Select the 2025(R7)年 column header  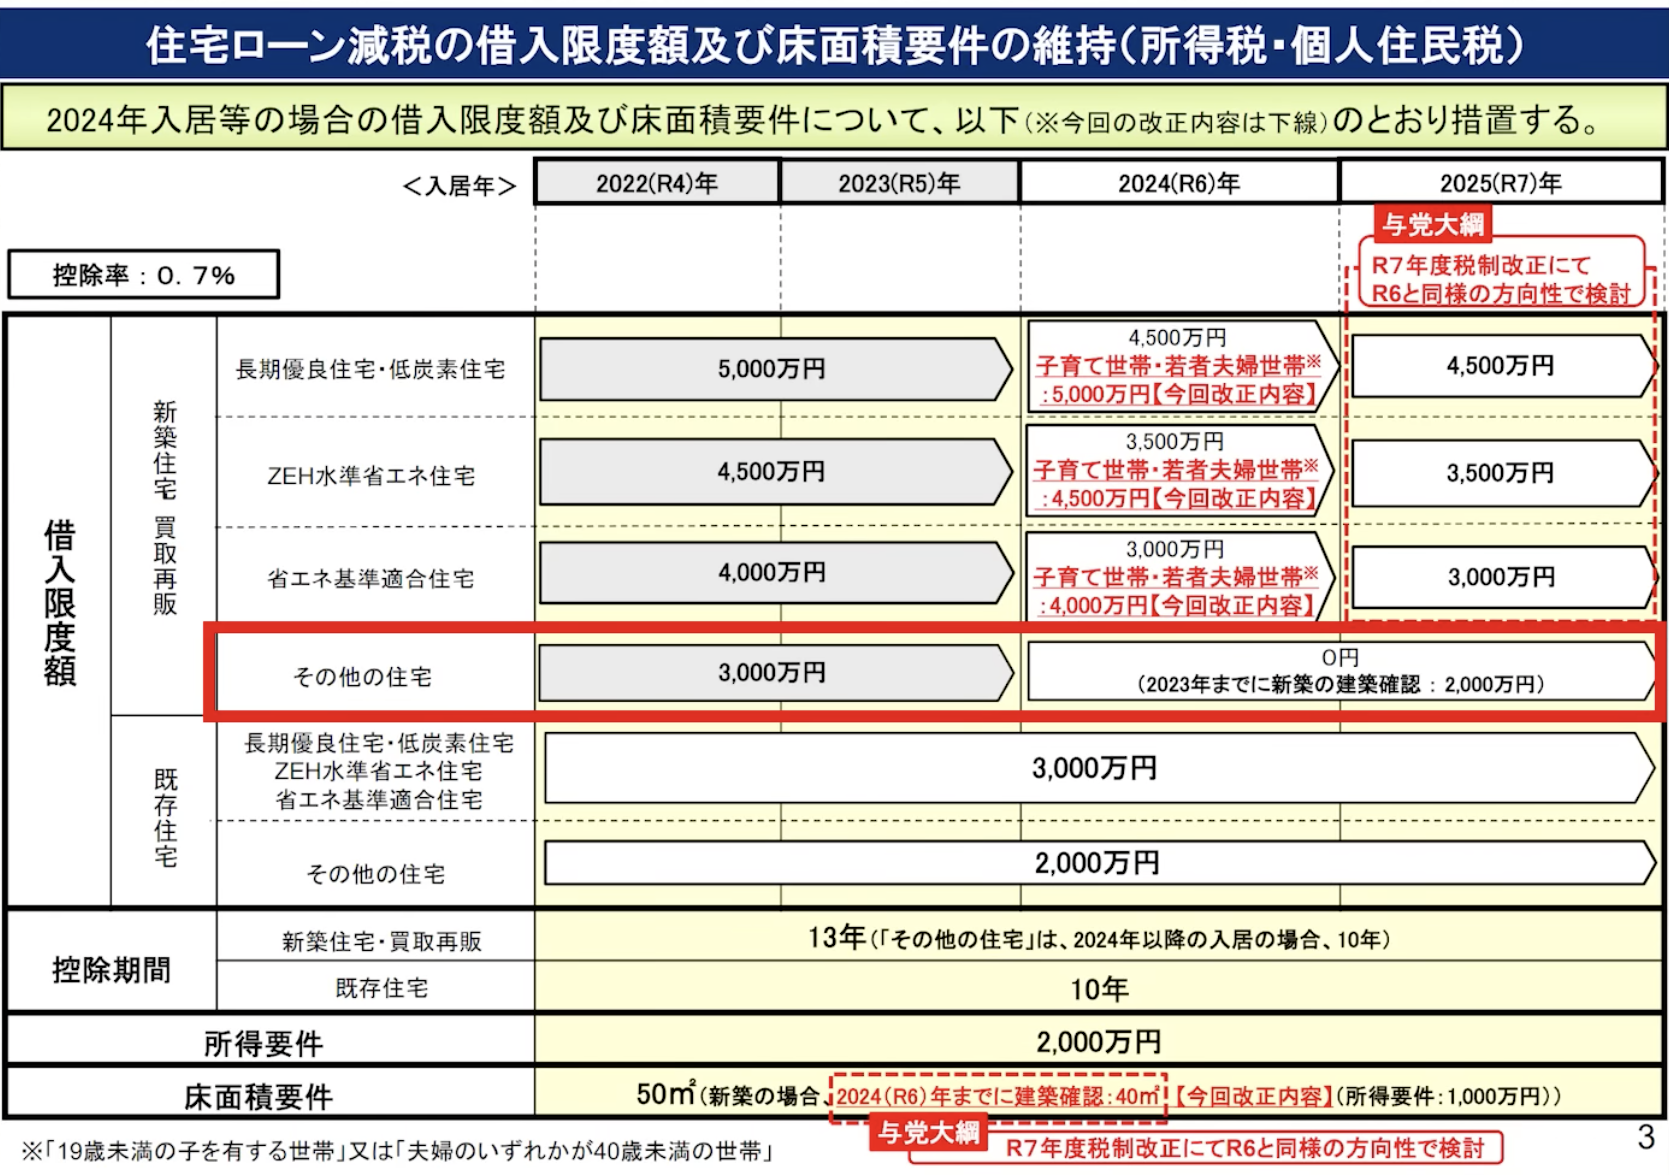(x=1501, y=183)
